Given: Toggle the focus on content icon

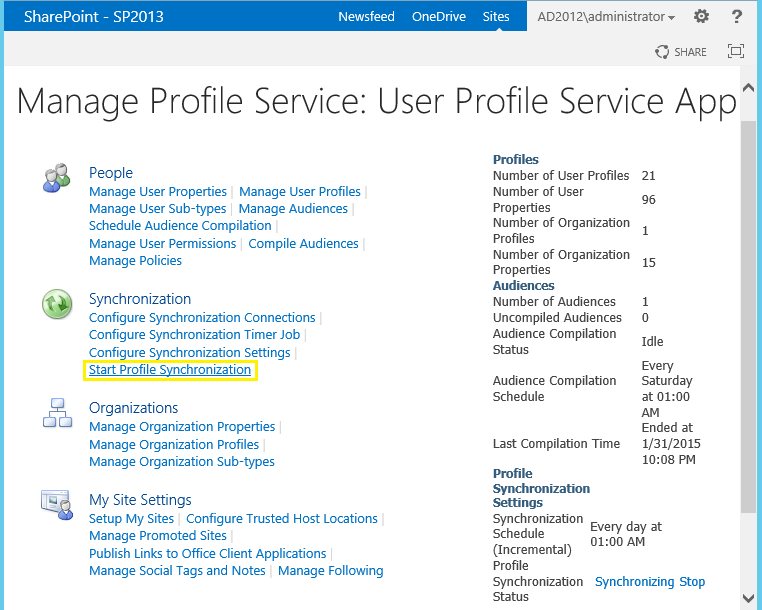Looking at the screenshot, I should (x=736, y=52).
